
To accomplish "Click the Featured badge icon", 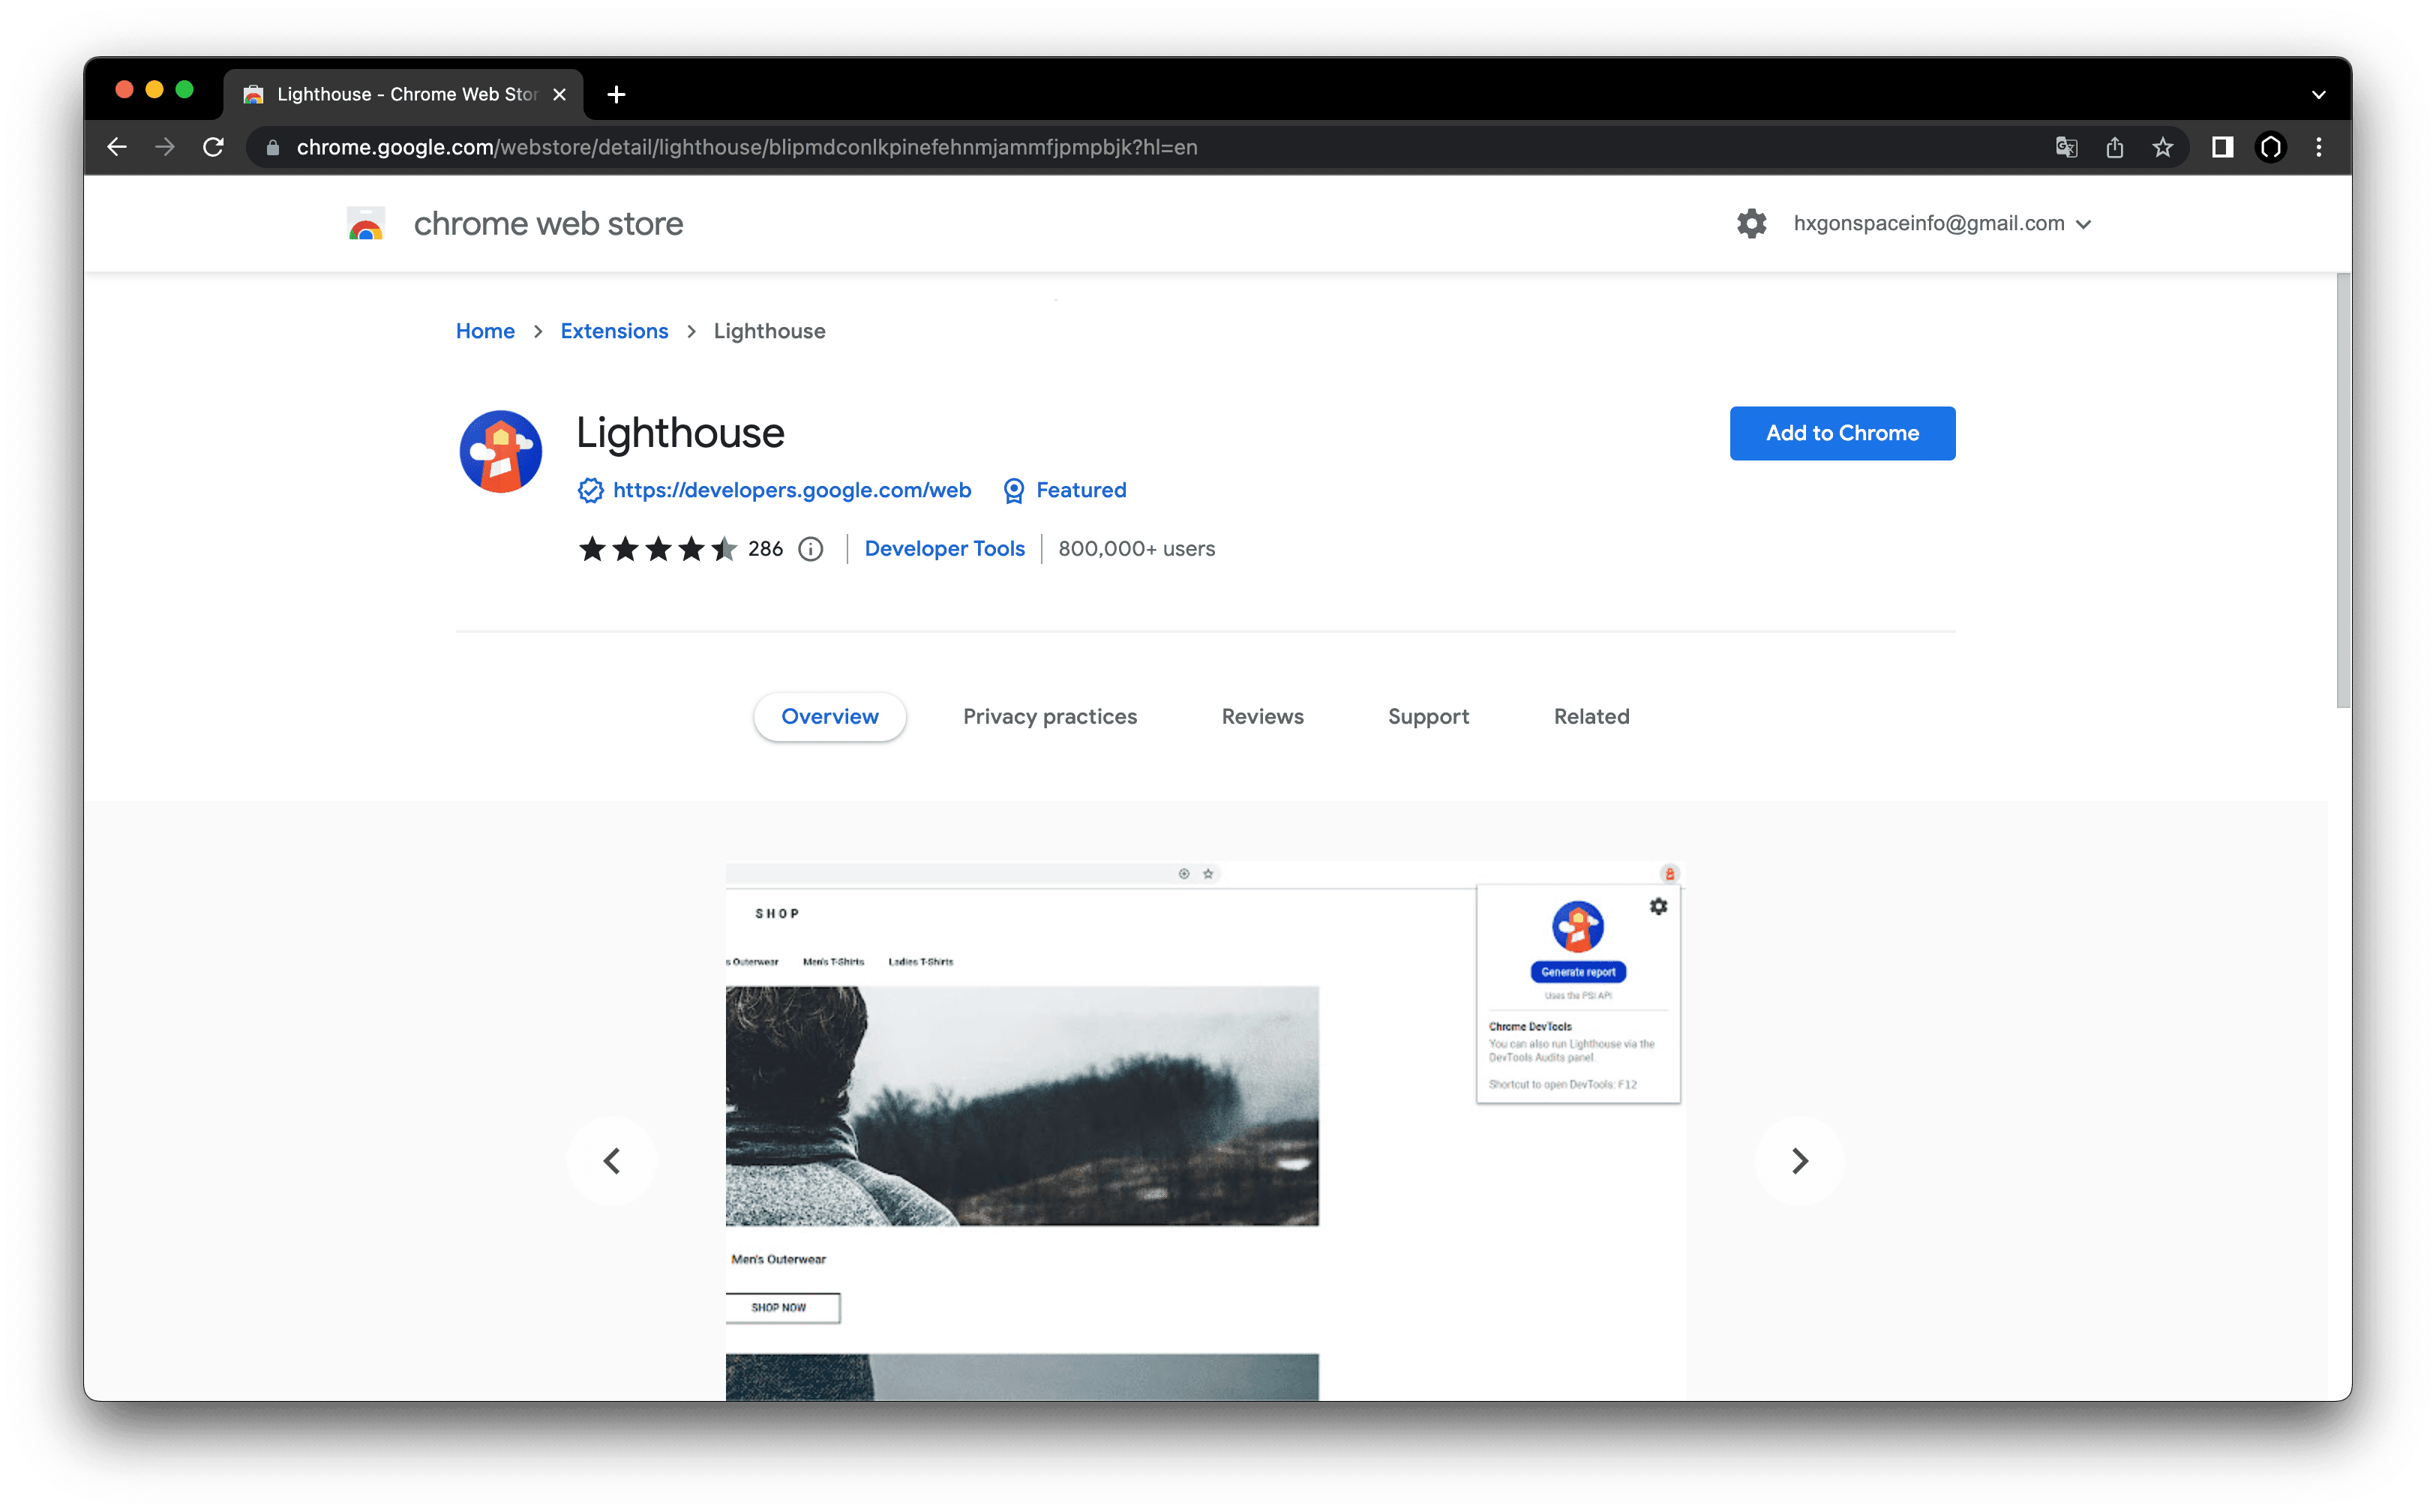I will coord(1013,490).
